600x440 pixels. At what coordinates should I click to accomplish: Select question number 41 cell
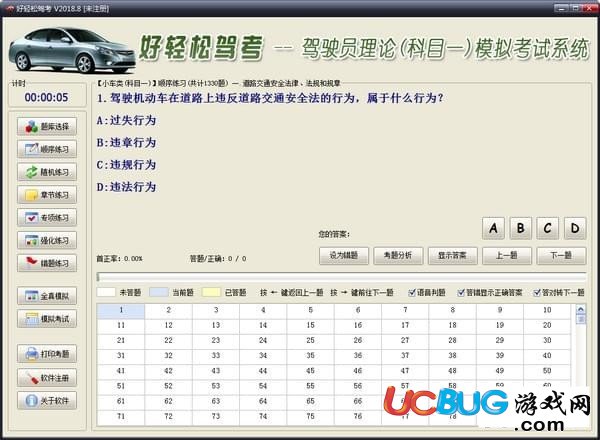pos(121,371)
